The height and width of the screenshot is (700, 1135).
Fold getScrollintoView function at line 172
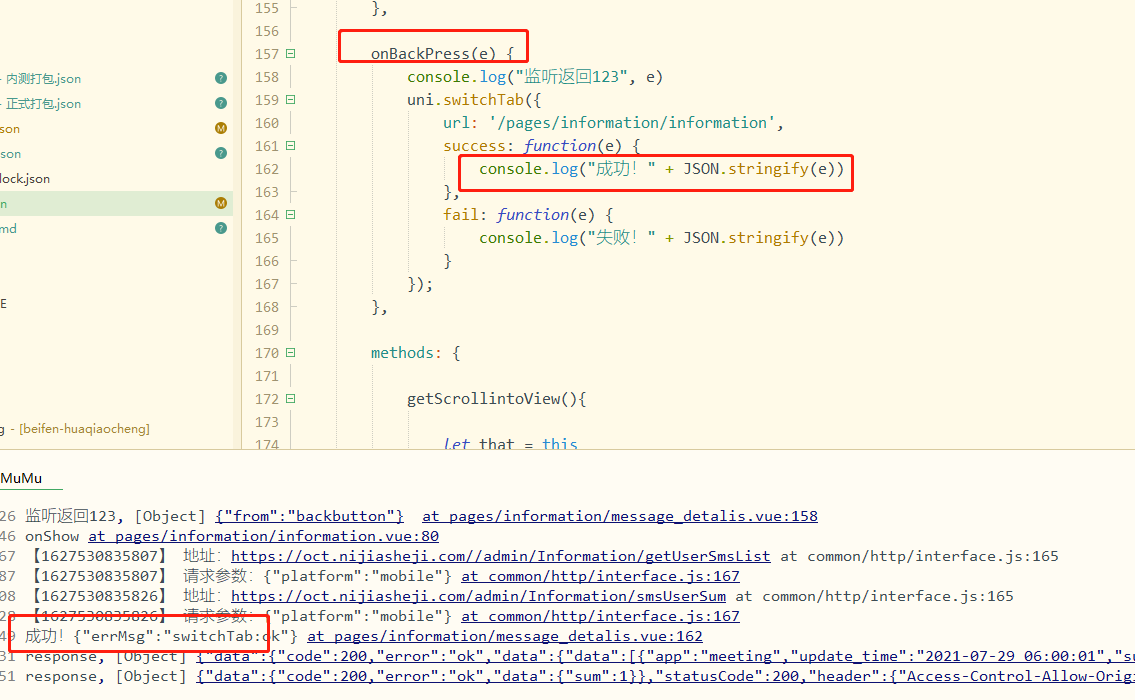point(291,399)
